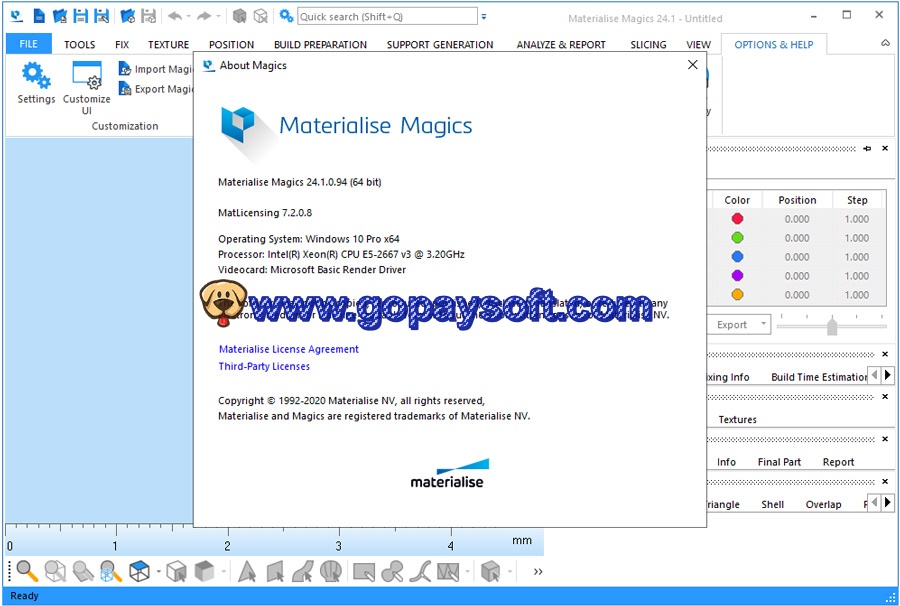
Task: Select the Step value in the orange row
Action: [x=857, y=294]
